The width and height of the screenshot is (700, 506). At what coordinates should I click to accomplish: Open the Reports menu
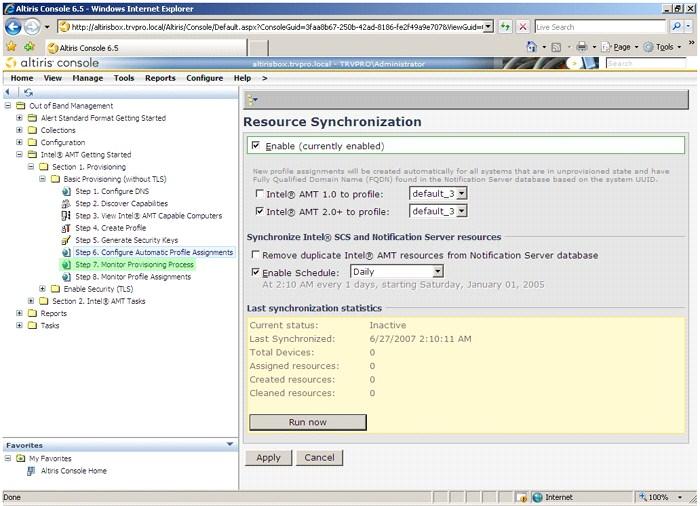[160, 78]
